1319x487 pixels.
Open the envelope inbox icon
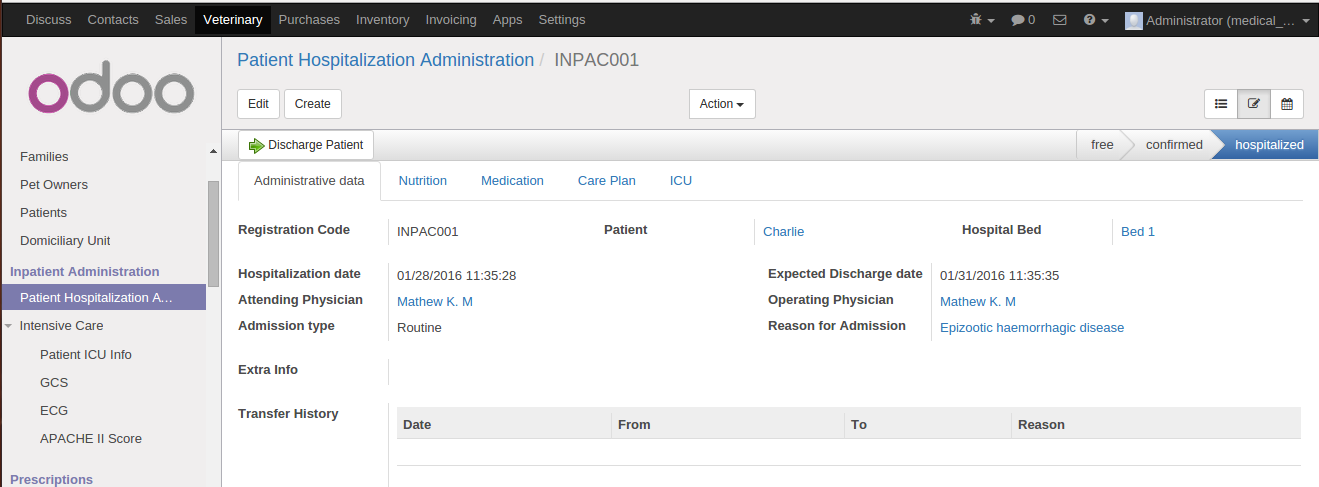click(x=1060, y=20)
